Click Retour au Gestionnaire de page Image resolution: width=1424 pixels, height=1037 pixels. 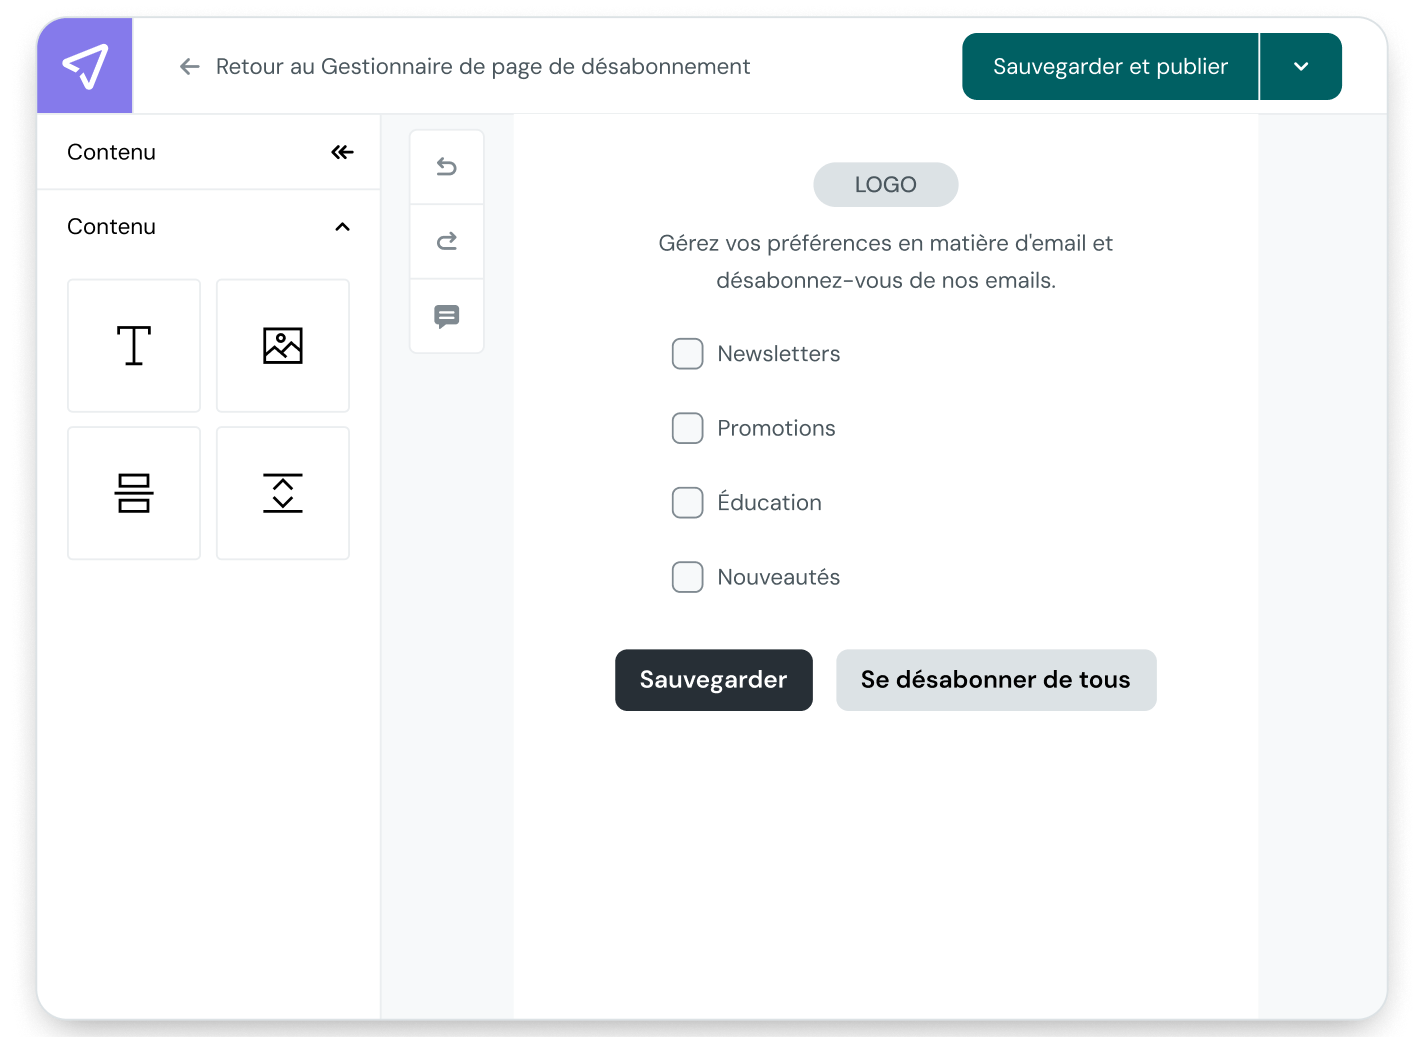click(x=466, y=66)
